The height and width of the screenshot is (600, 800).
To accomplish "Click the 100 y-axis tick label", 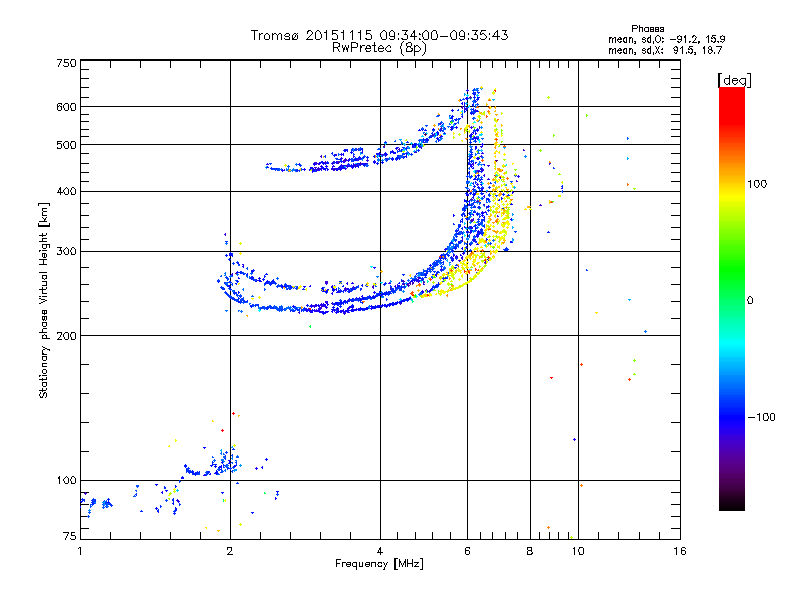I will [66, 480].
